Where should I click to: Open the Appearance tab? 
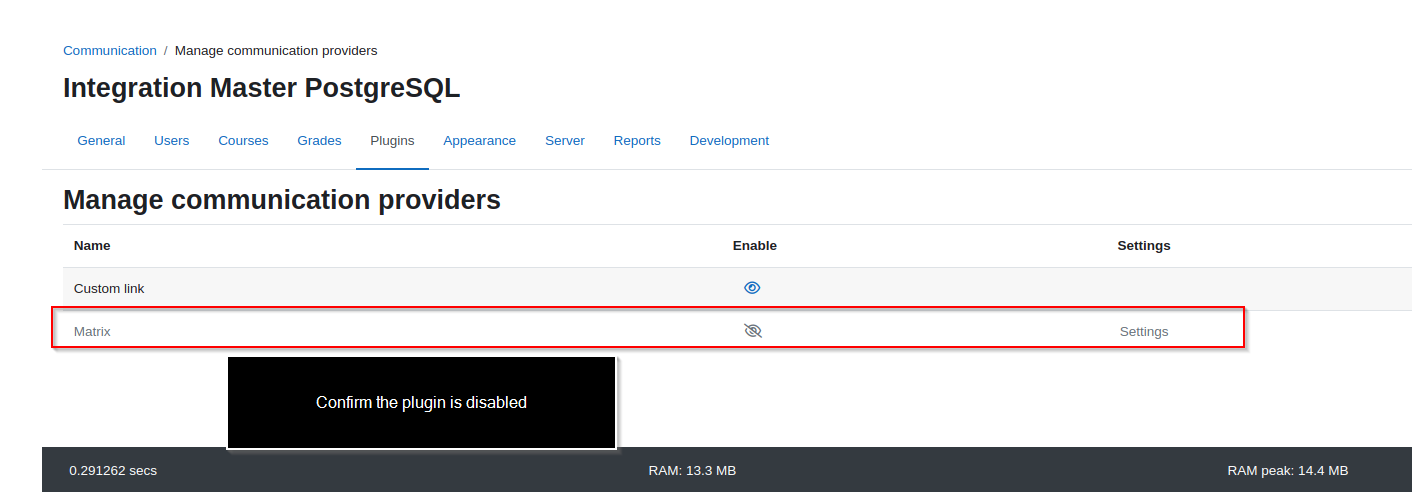pos(480,141)
